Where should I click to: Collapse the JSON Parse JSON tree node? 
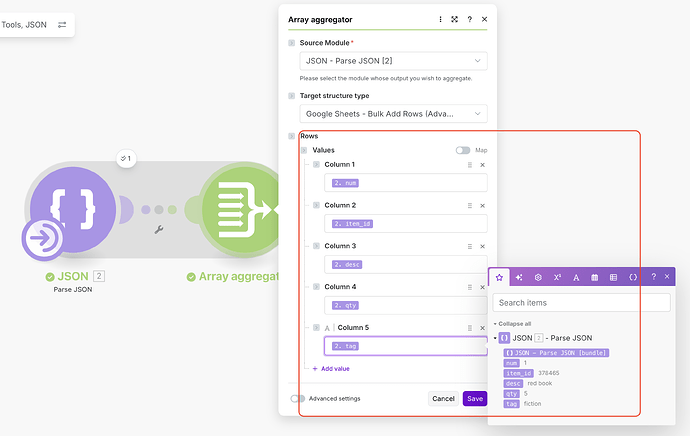[495, 338]
